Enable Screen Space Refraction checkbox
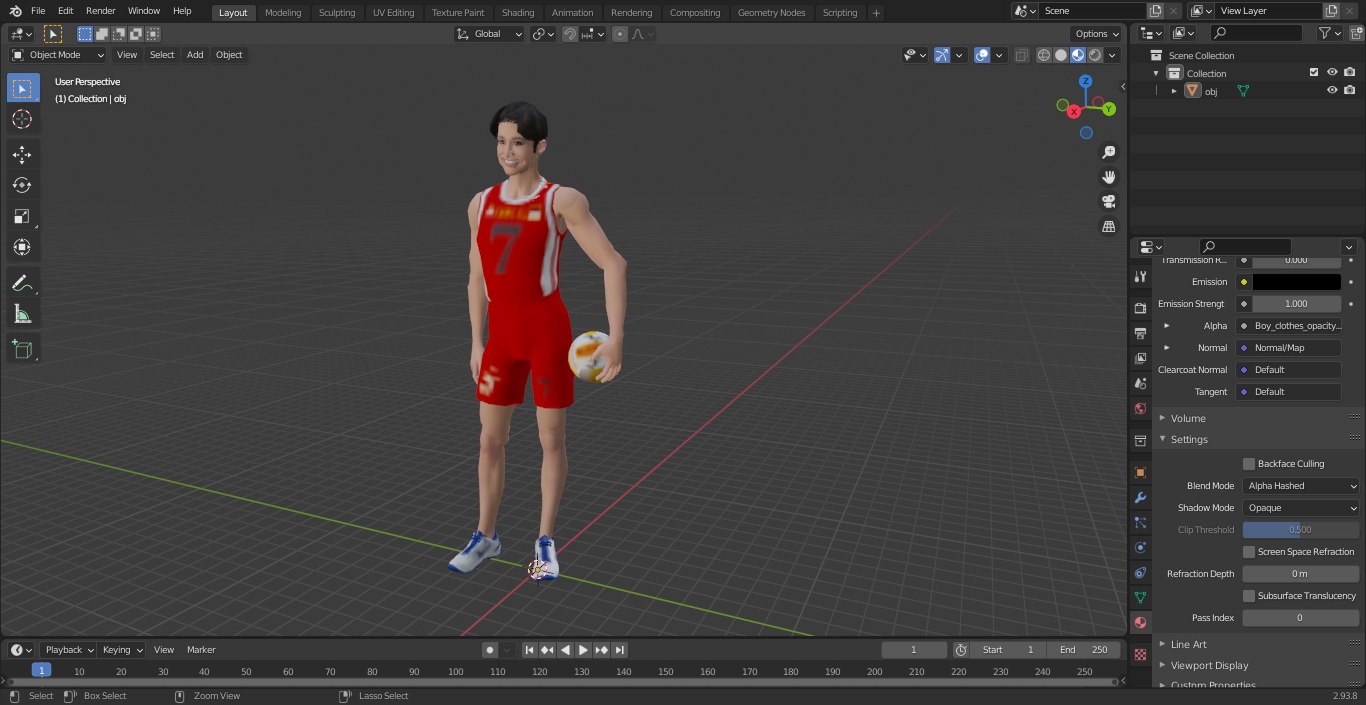This screenshot has width=1366, height=705. tap(1249, 552)
